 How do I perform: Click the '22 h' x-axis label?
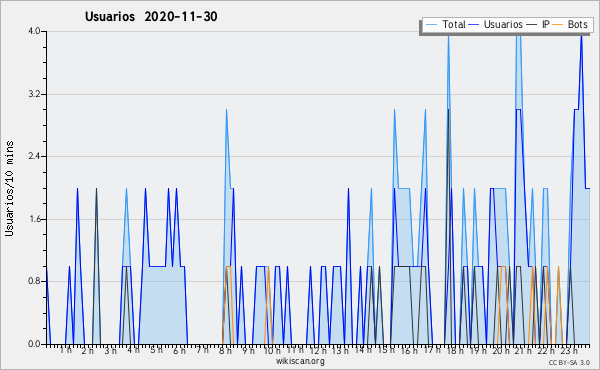coord(546,350)
